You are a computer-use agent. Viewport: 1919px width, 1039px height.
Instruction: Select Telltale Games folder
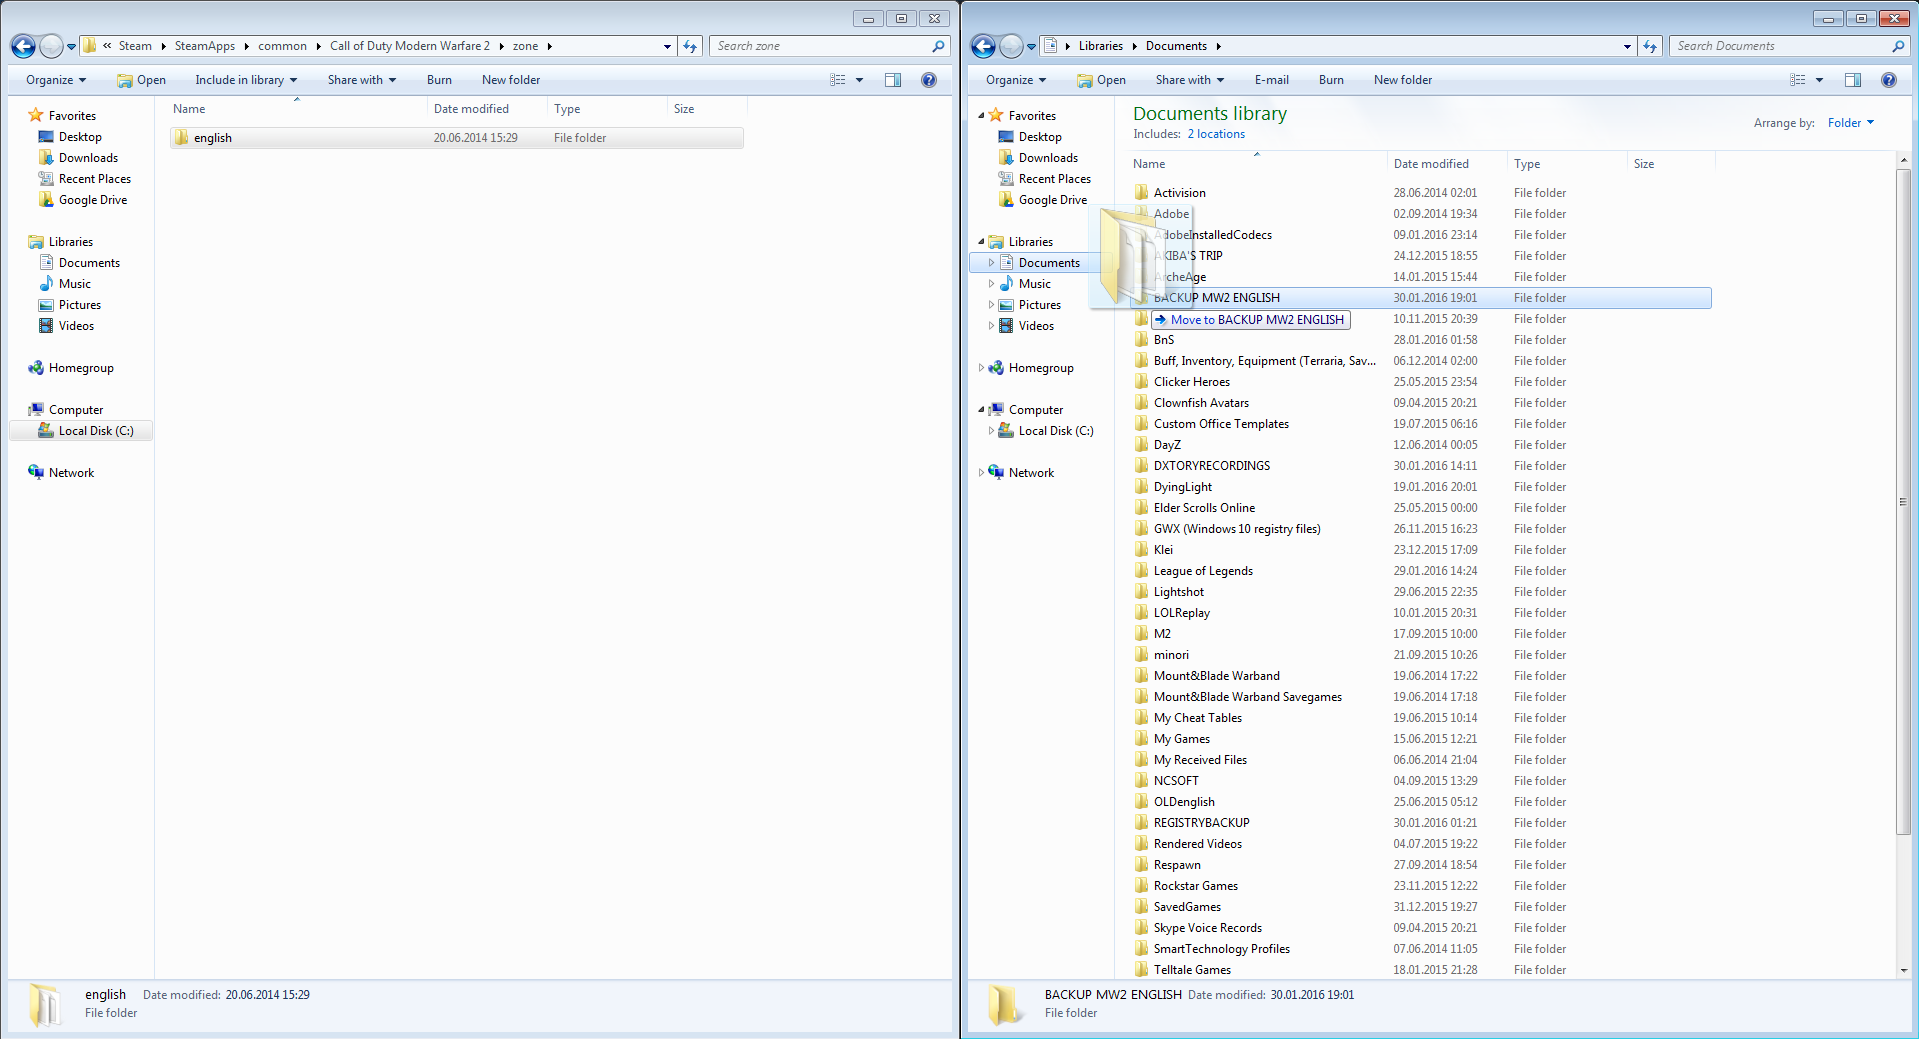pos(1192,970)
